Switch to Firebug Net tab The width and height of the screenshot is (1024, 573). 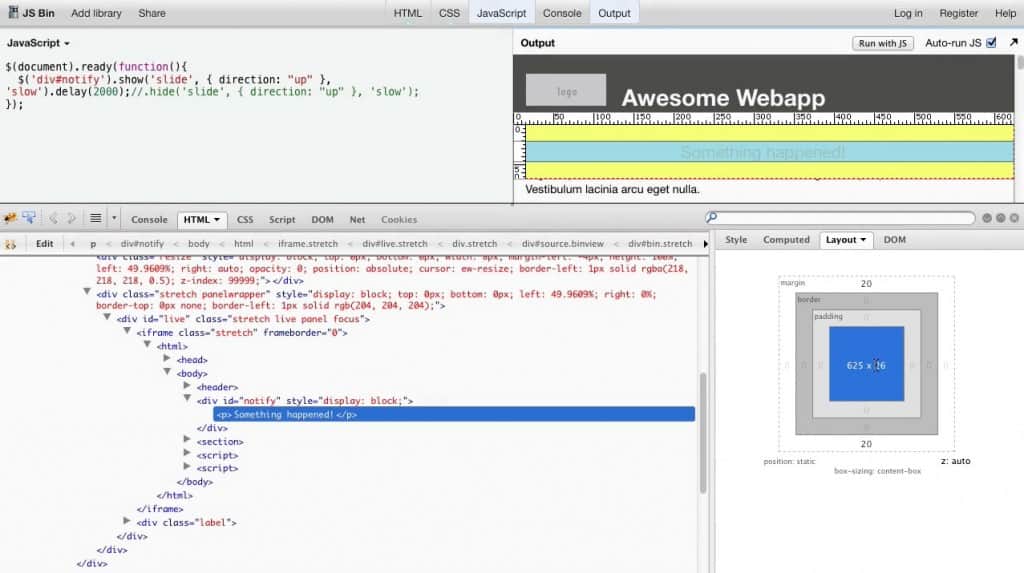357,220
